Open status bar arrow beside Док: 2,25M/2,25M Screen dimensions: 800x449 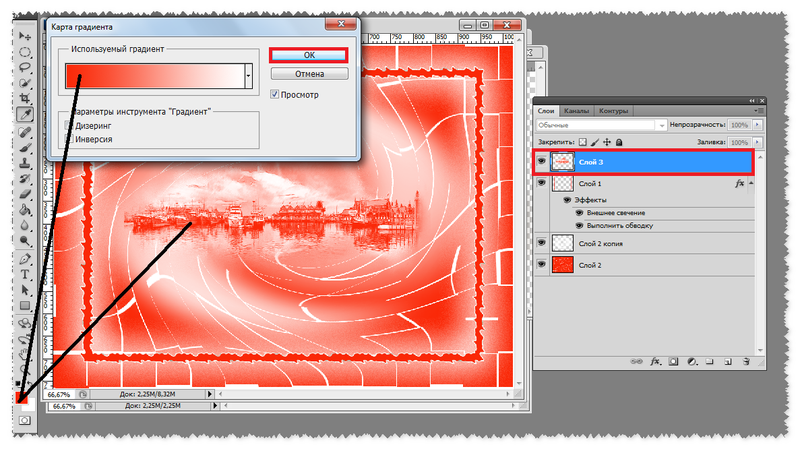tap(215, 406)
